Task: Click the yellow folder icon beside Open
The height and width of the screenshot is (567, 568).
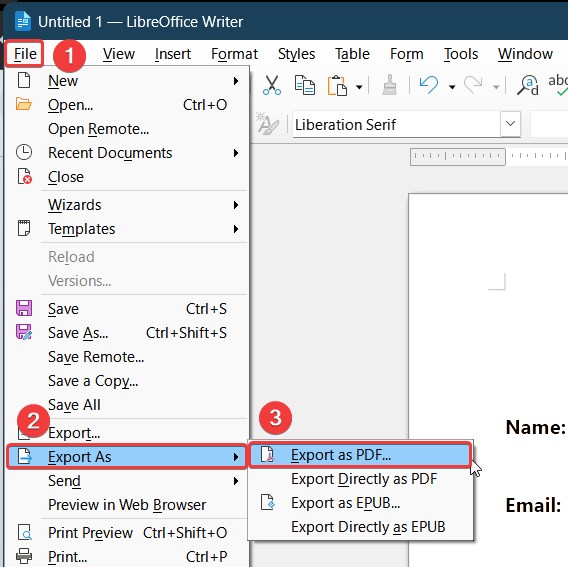Action: 24,104
